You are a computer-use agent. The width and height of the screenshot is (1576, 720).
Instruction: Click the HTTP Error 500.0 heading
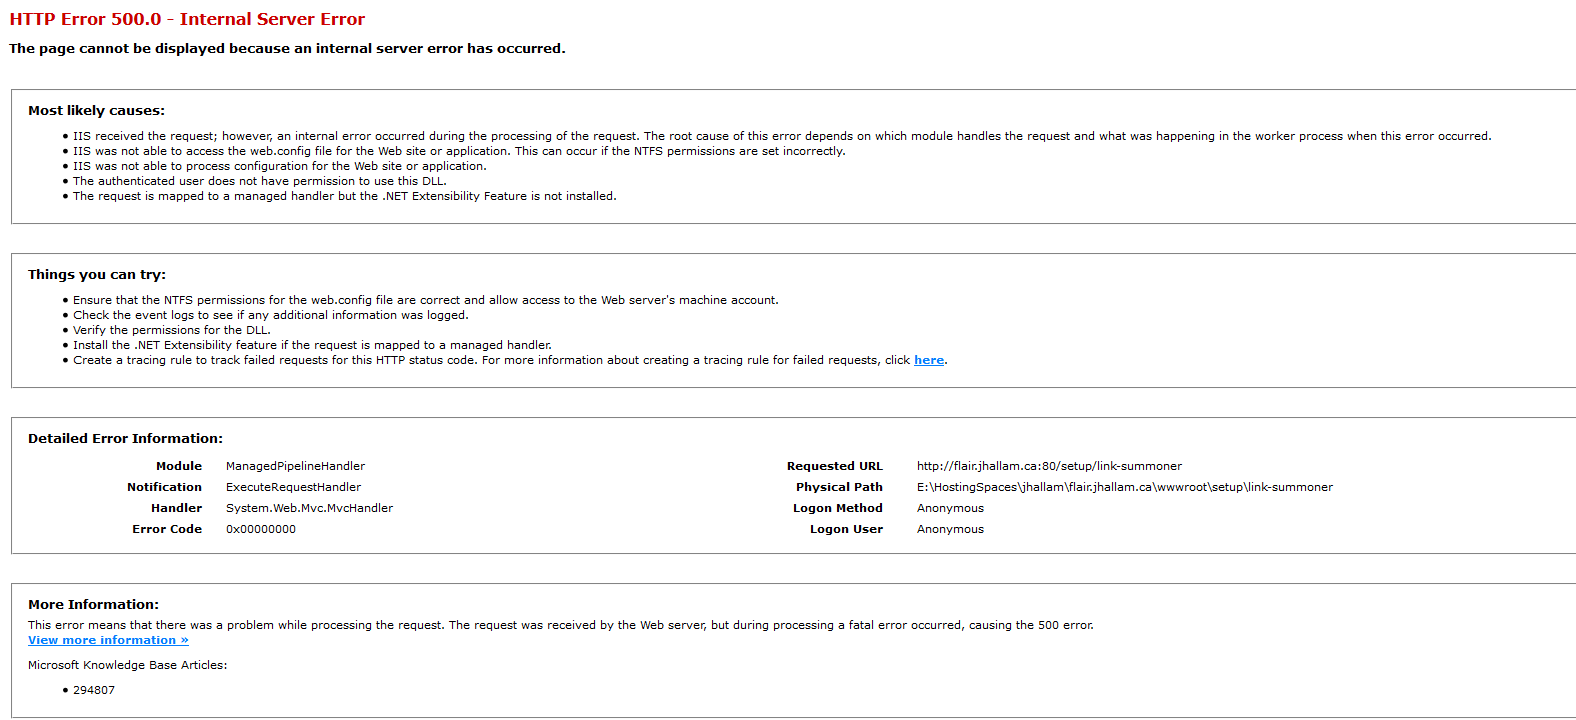click(187, 19)
